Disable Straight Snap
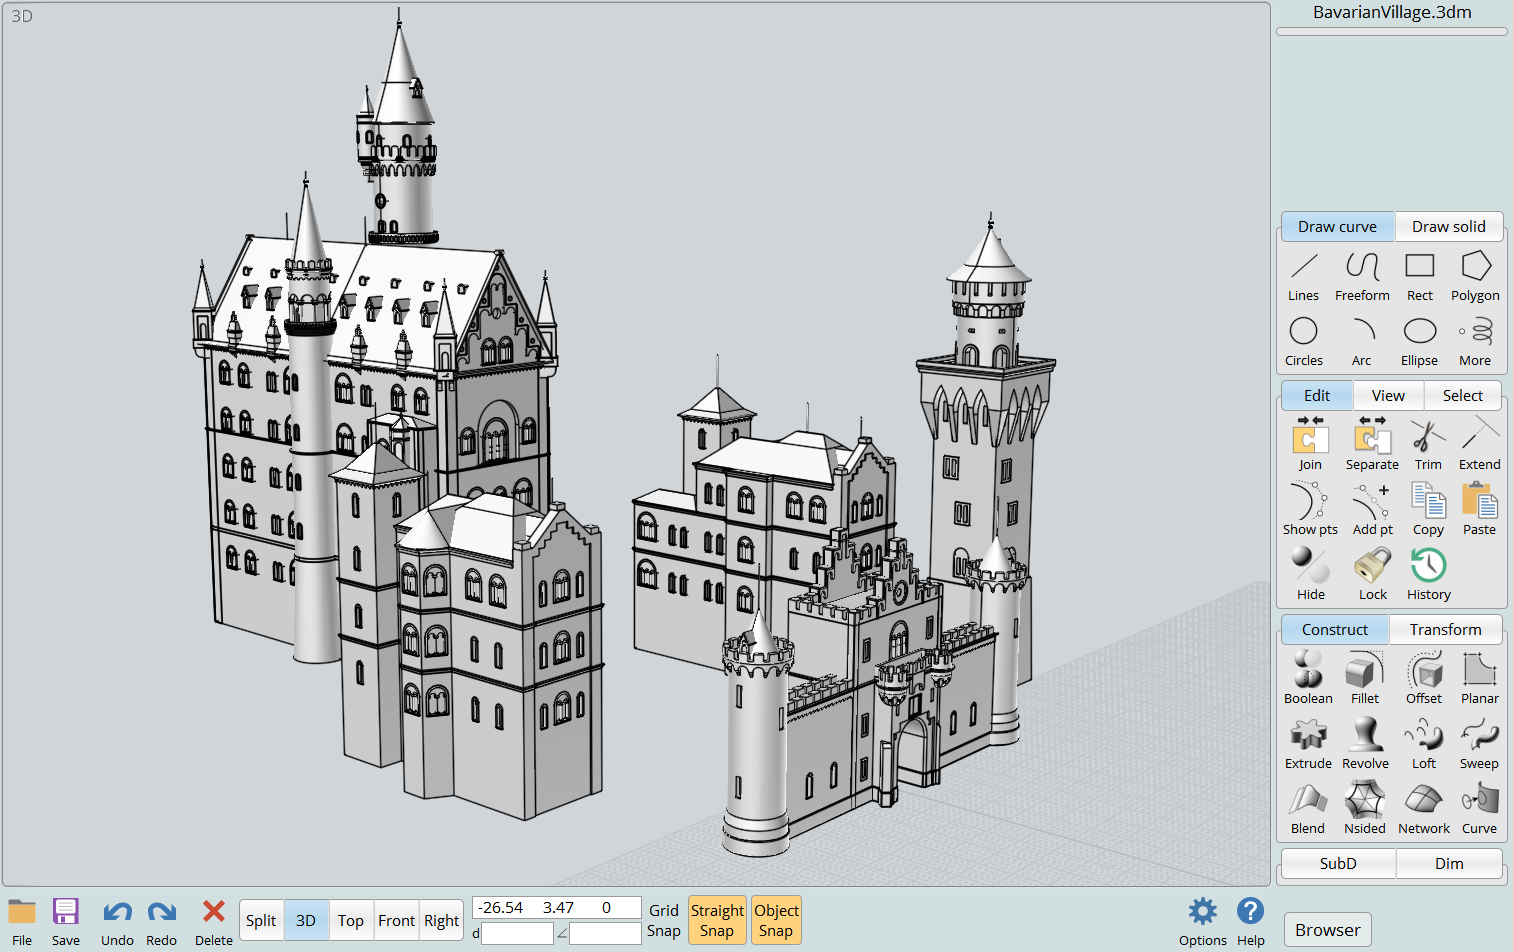The width and height of the screenshot is (1513, 952). point(717,920)
